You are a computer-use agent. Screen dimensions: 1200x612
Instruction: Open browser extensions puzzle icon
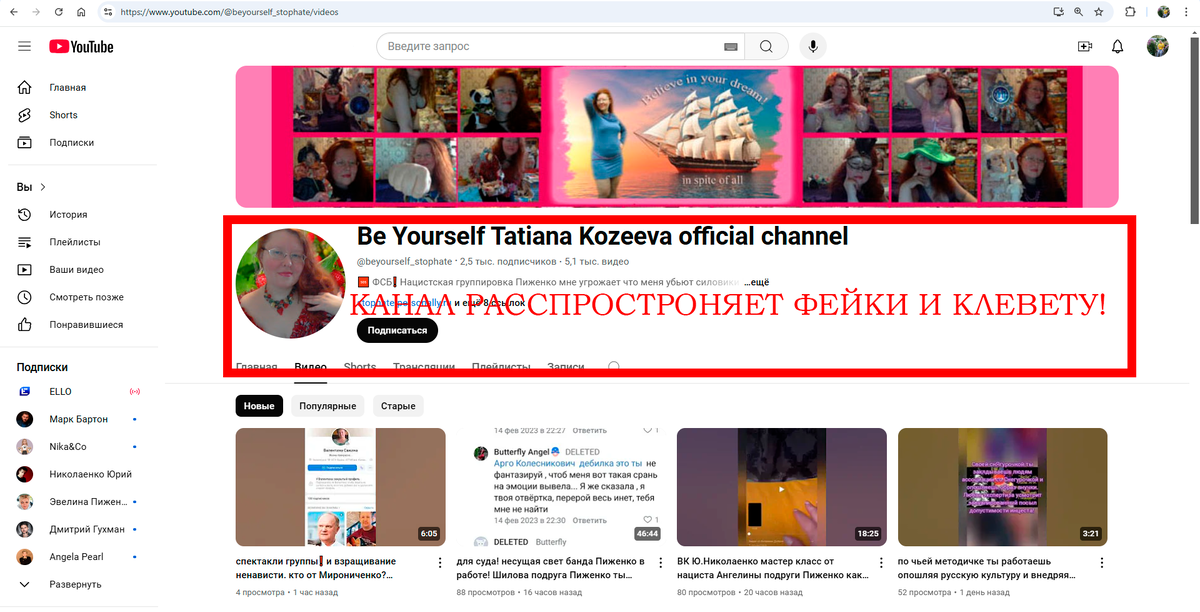(x=1130, y=12)
